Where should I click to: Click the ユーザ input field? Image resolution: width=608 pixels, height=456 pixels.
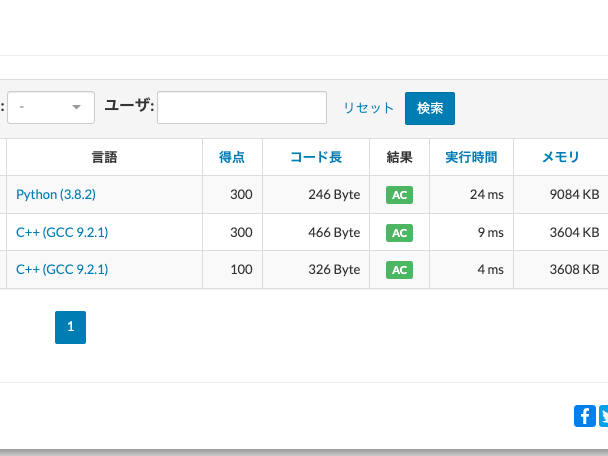(x=242, y=107)
